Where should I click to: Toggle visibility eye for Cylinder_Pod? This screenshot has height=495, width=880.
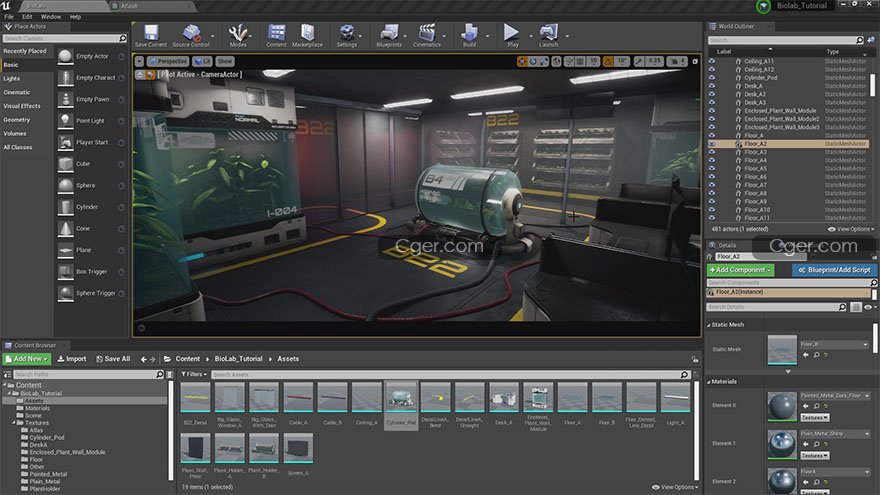click(x=712, y=77)
